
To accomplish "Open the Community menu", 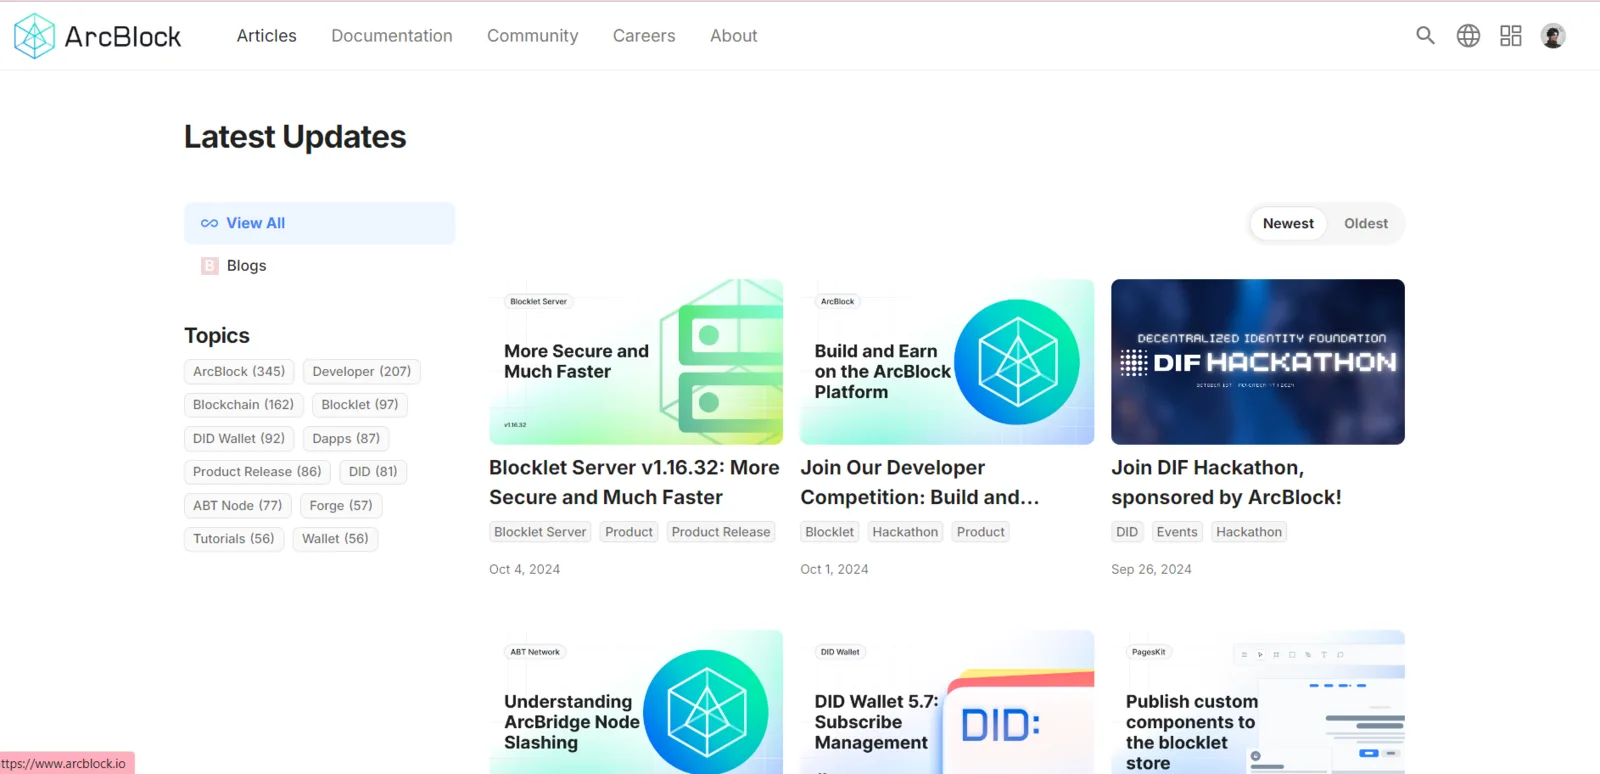I will point(533,36).
